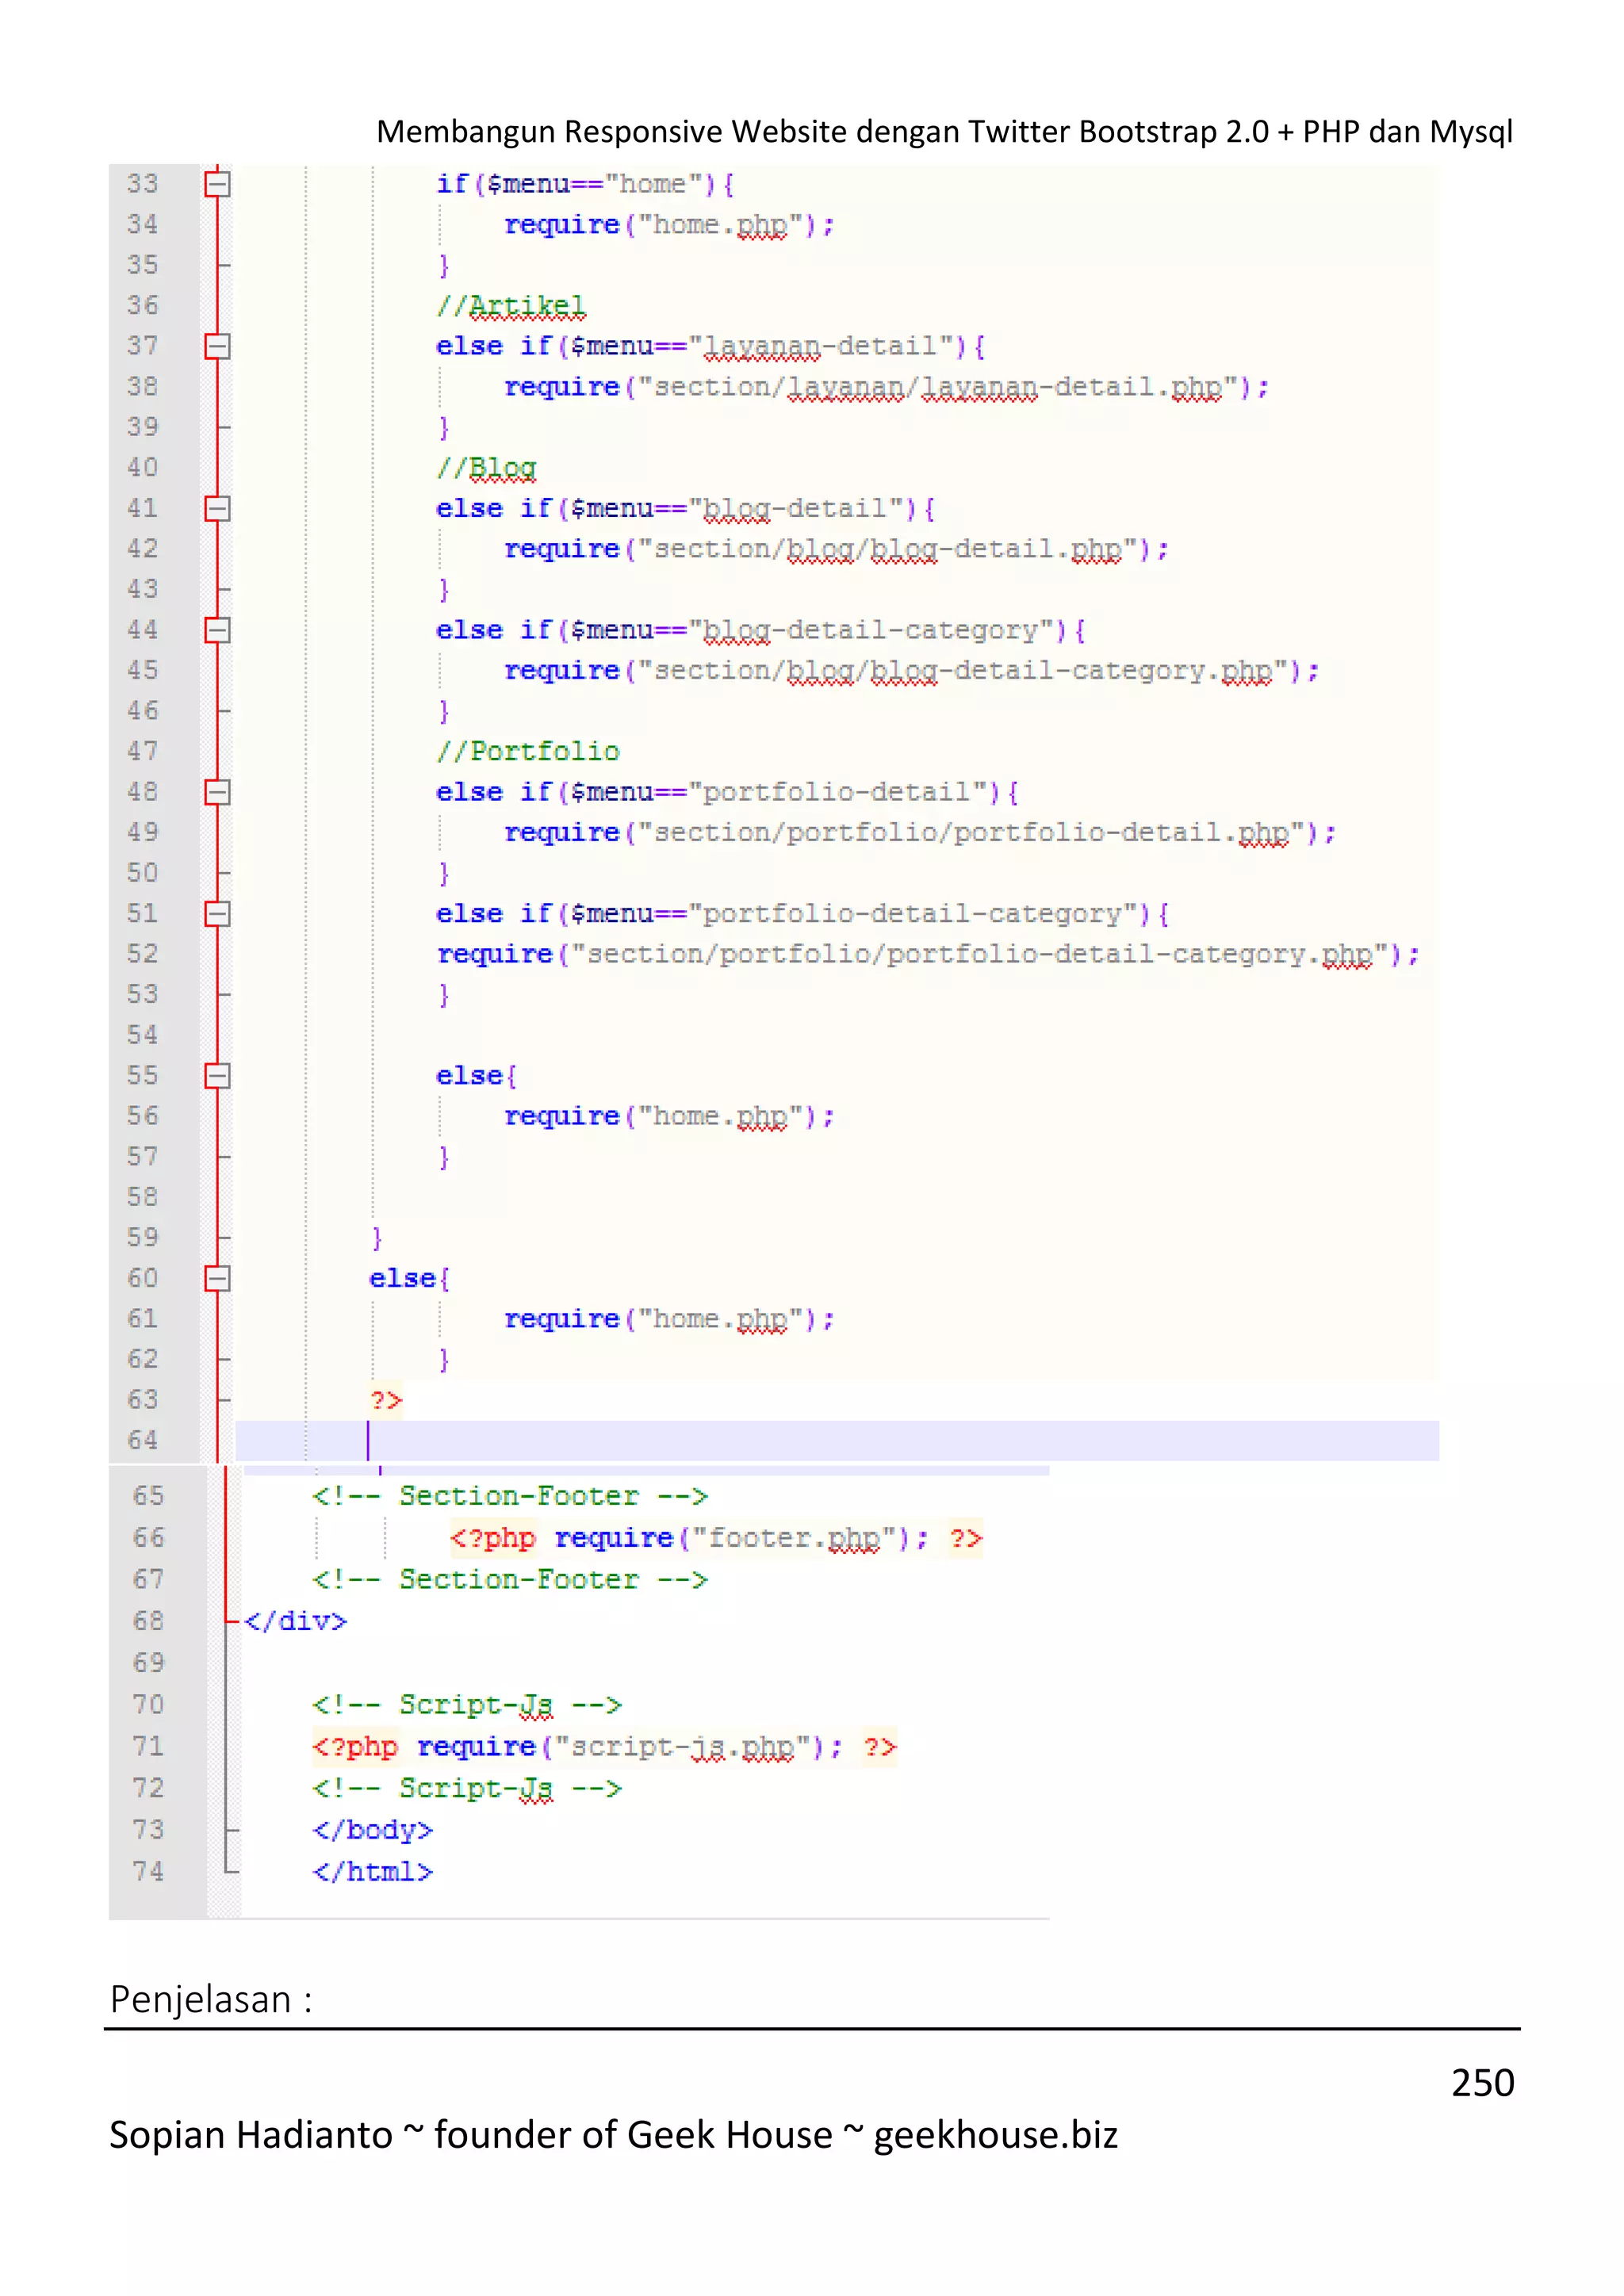Screen dimensions: 1624x2296
Task: Collapse the else fold at line 55
Action: tap(217, 1076)
